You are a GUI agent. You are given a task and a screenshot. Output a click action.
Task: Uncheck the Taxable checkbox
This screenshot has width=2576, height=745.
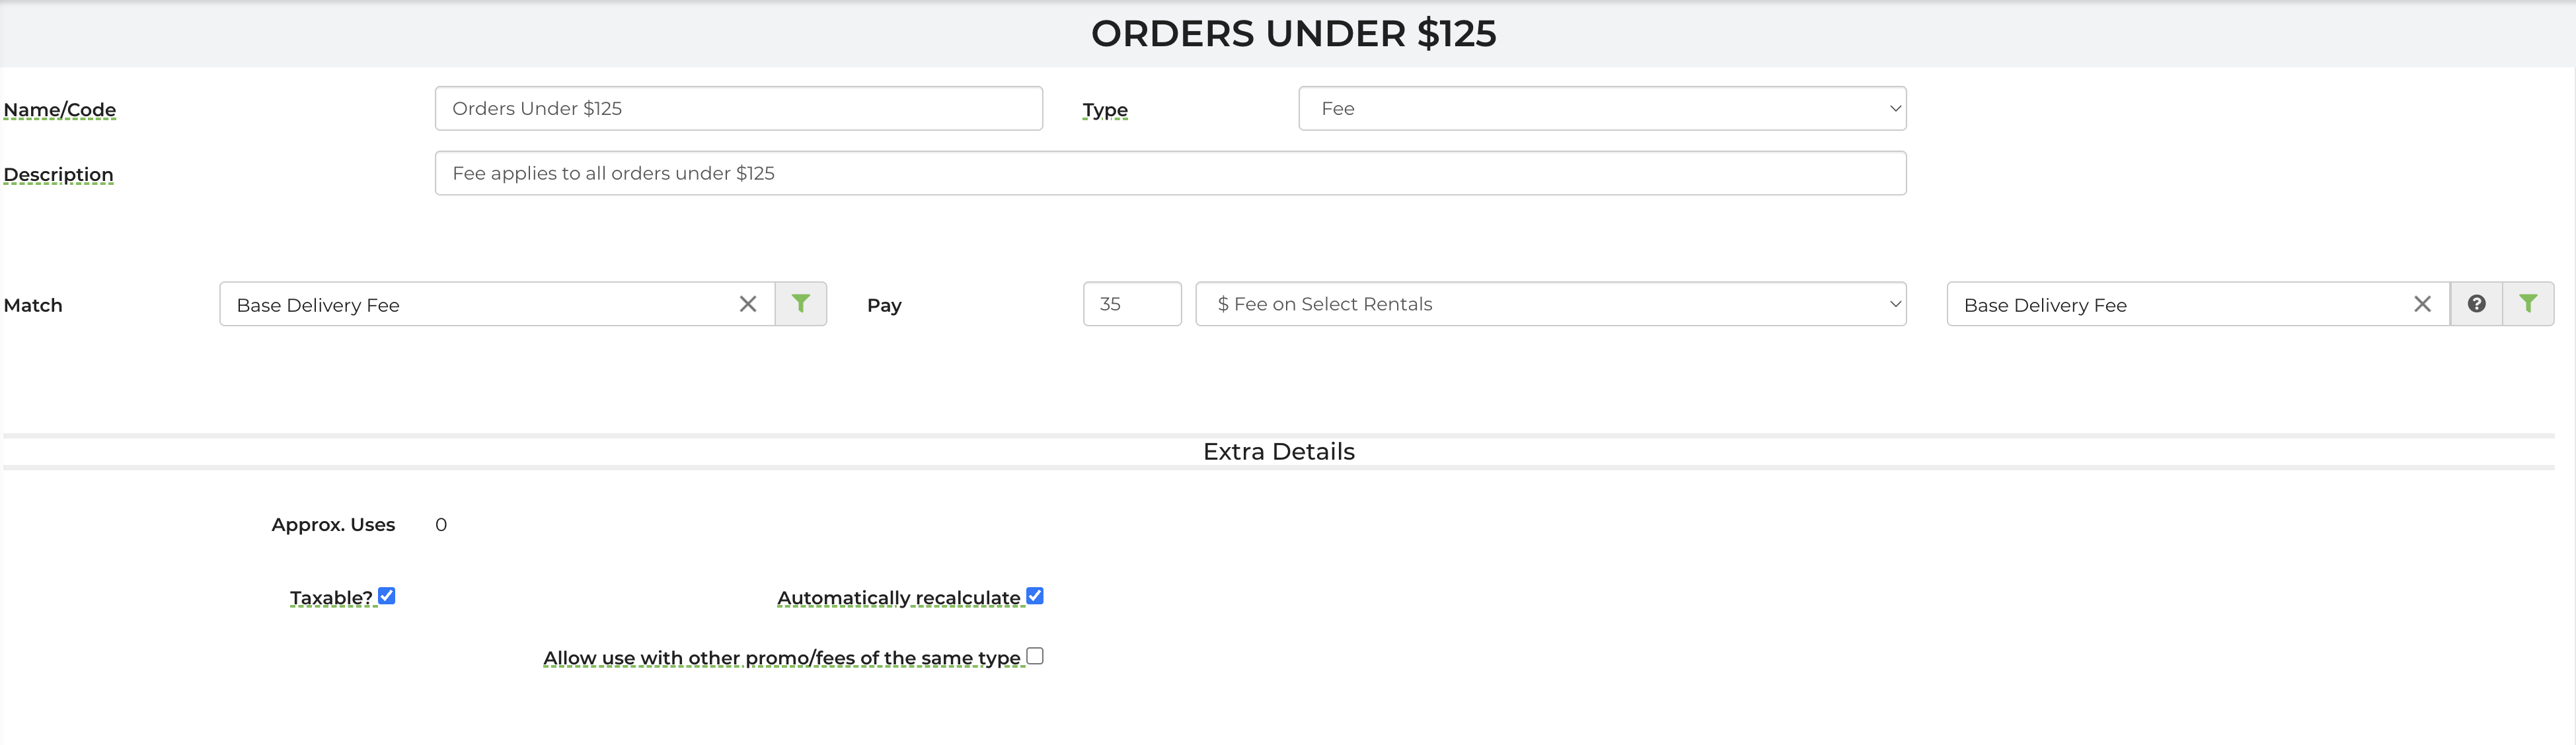point(387,596)
